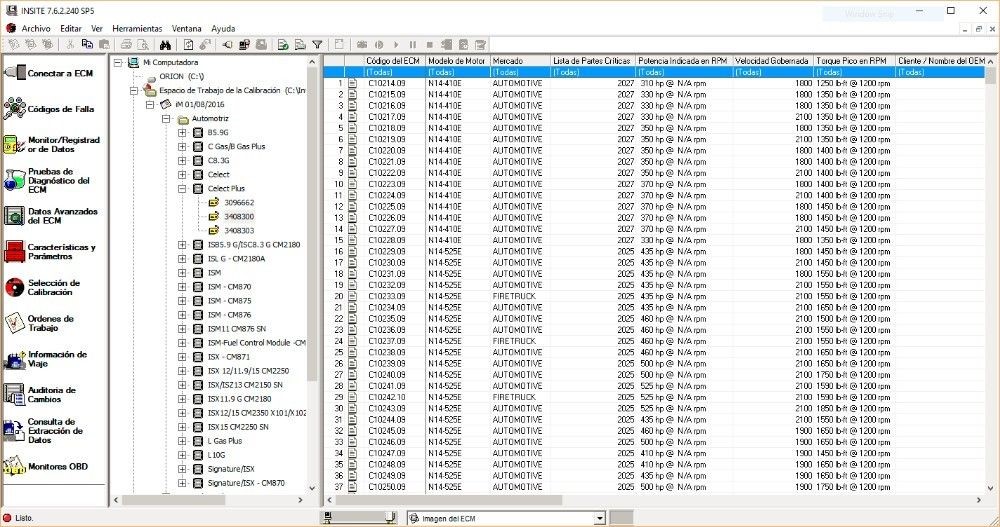This screenshot has height=527, width=1000.
Task: Click the copy icon in toolbar
Action: pyautogui.click(x=88, y=45)
